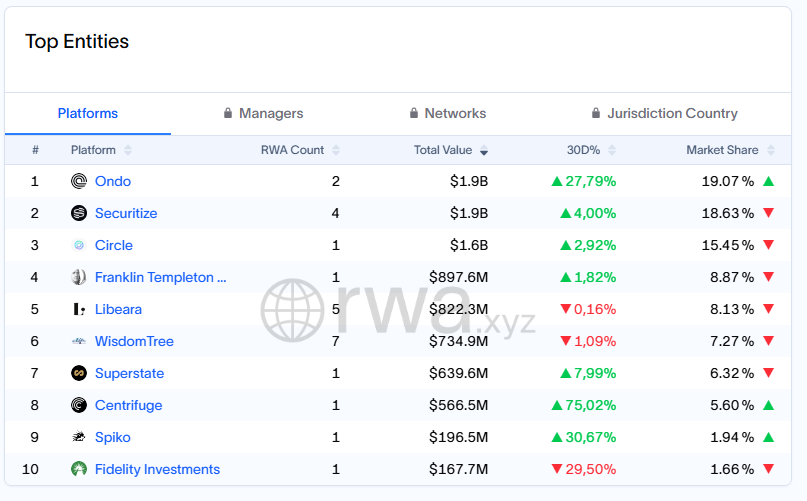Open the Jurisdiction Country tab
807x501 pixels.
point(664,113)
